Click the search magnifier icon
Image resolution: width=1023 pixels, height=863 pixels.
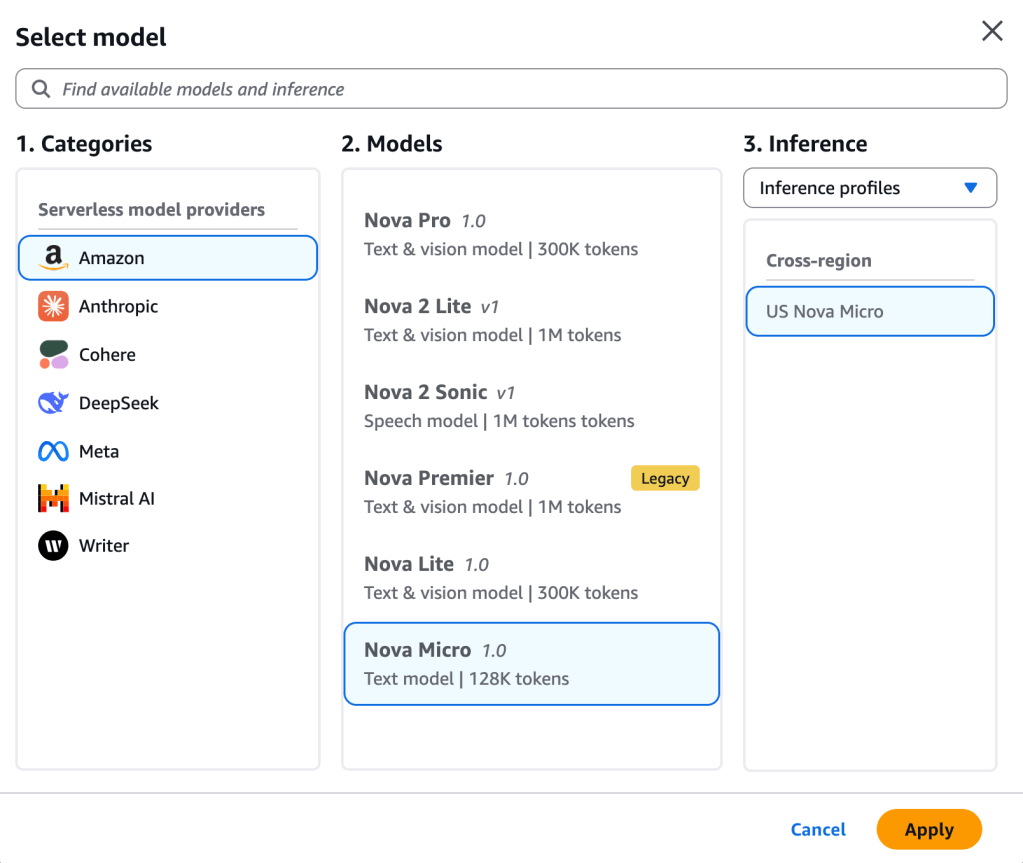41,89
